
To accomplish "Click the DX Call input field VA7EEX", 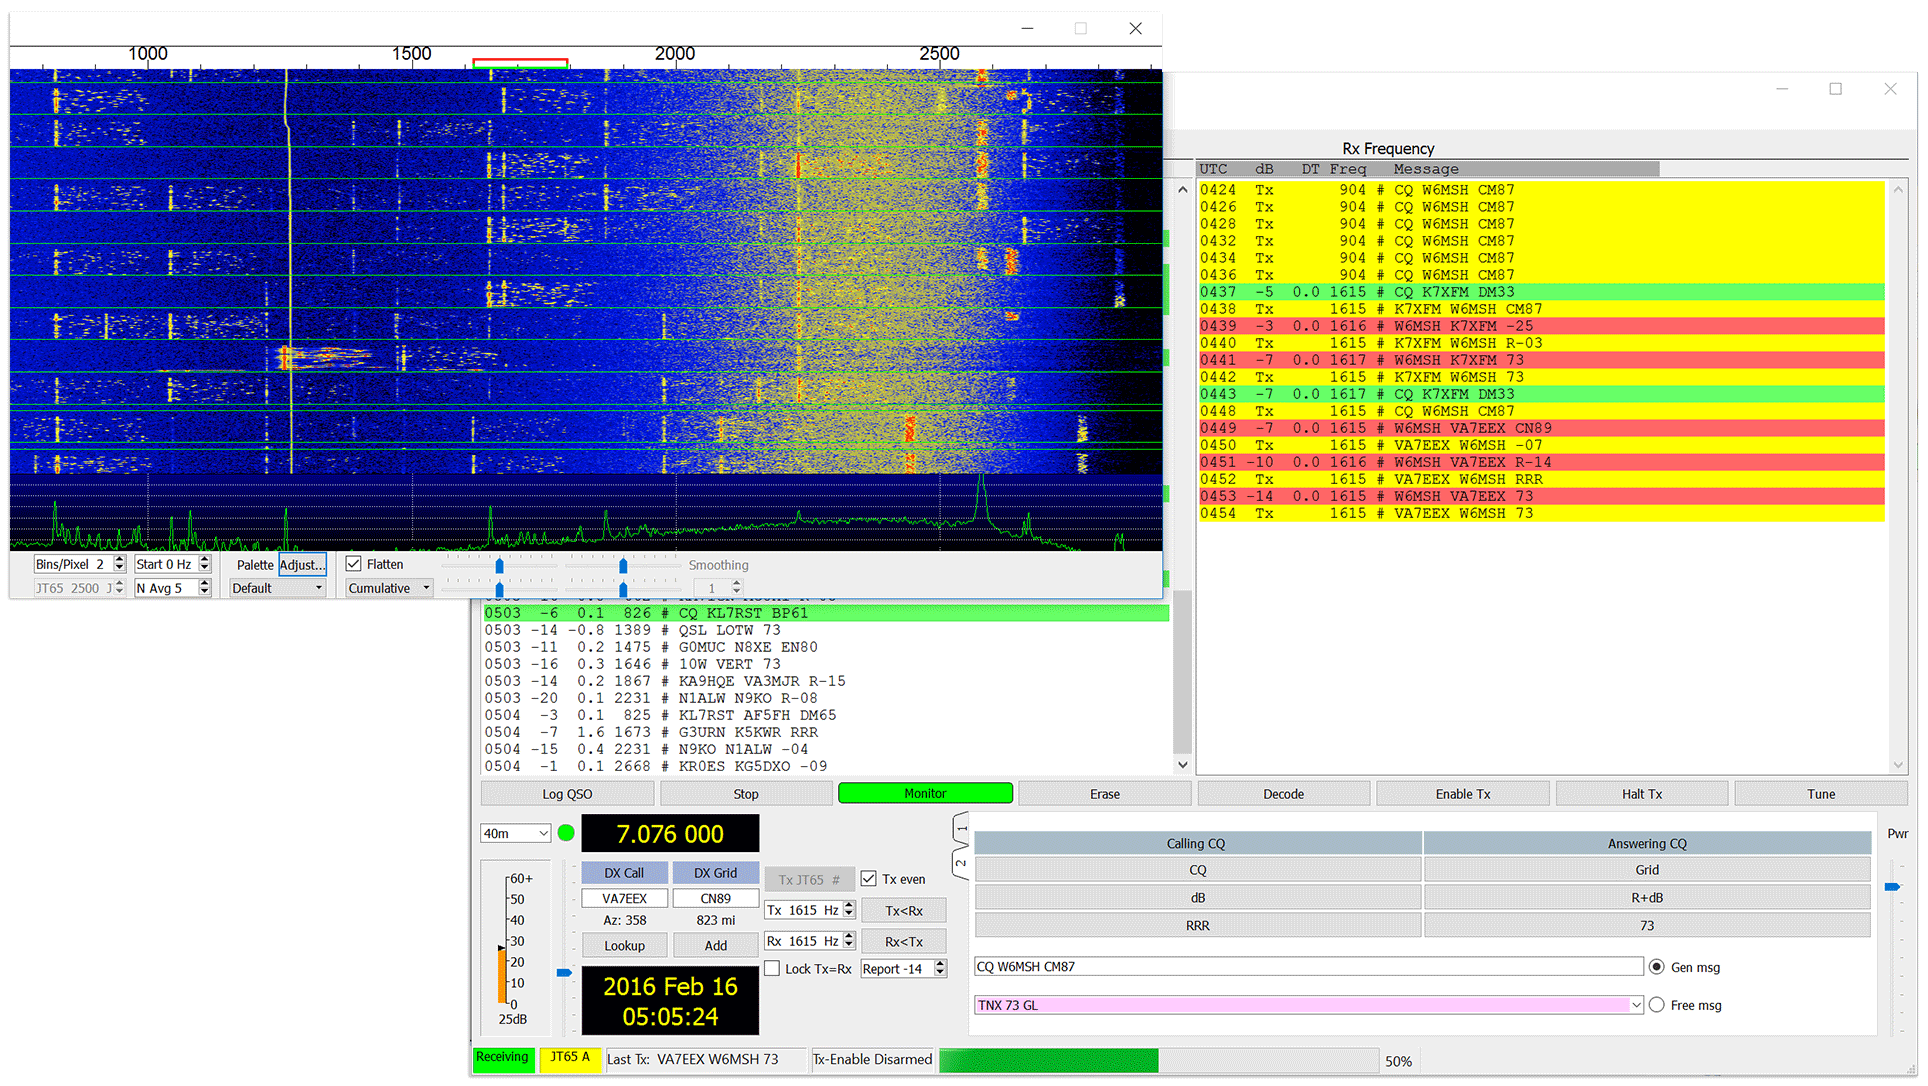I will pos(624,899).
